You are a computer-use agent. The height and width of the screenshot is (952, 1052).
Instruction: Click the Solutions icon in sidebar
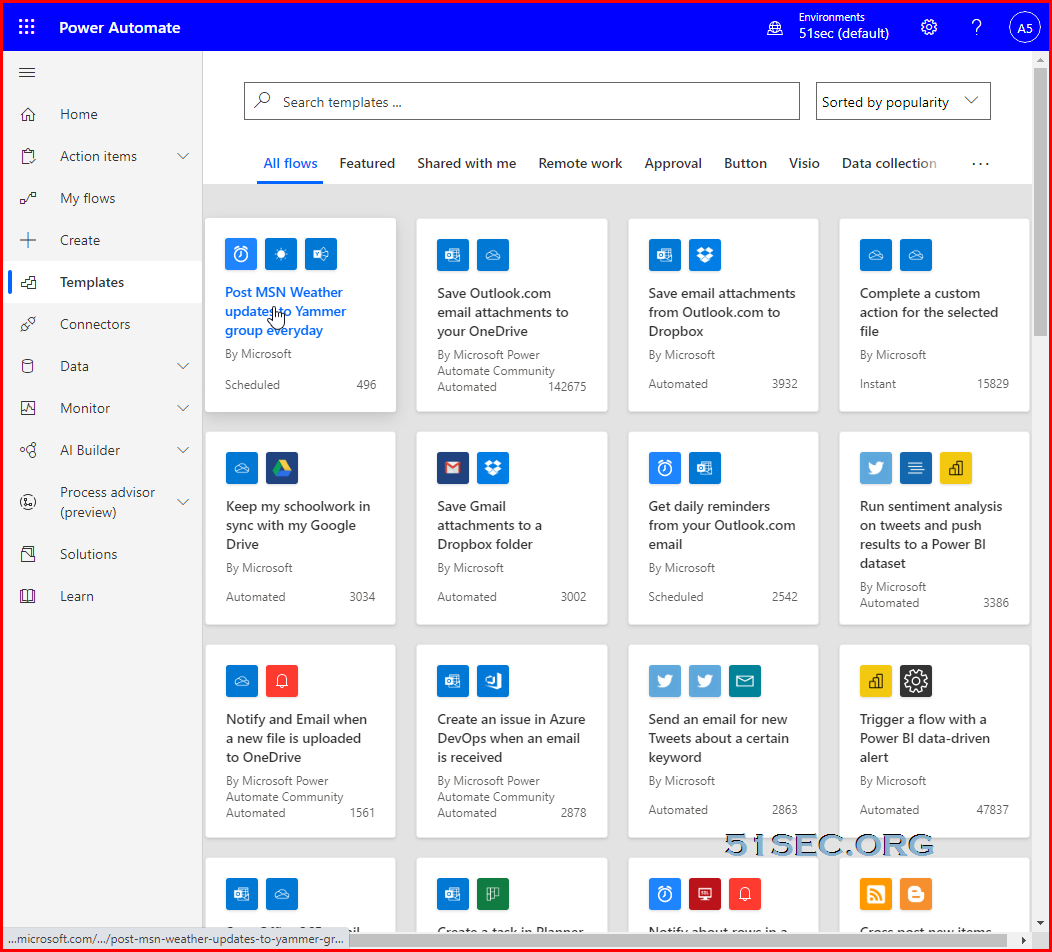[28, 554]
